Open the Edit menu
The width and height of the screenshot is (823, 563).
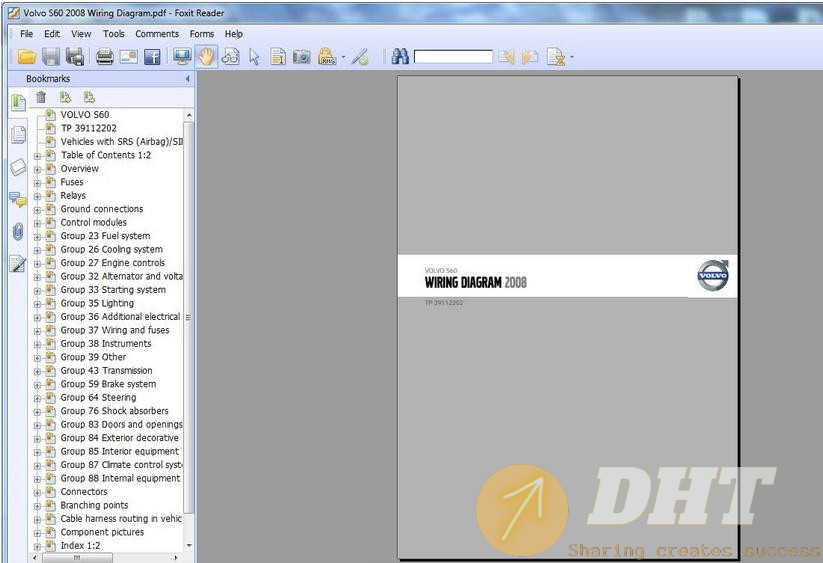click(x=51, y=34)
